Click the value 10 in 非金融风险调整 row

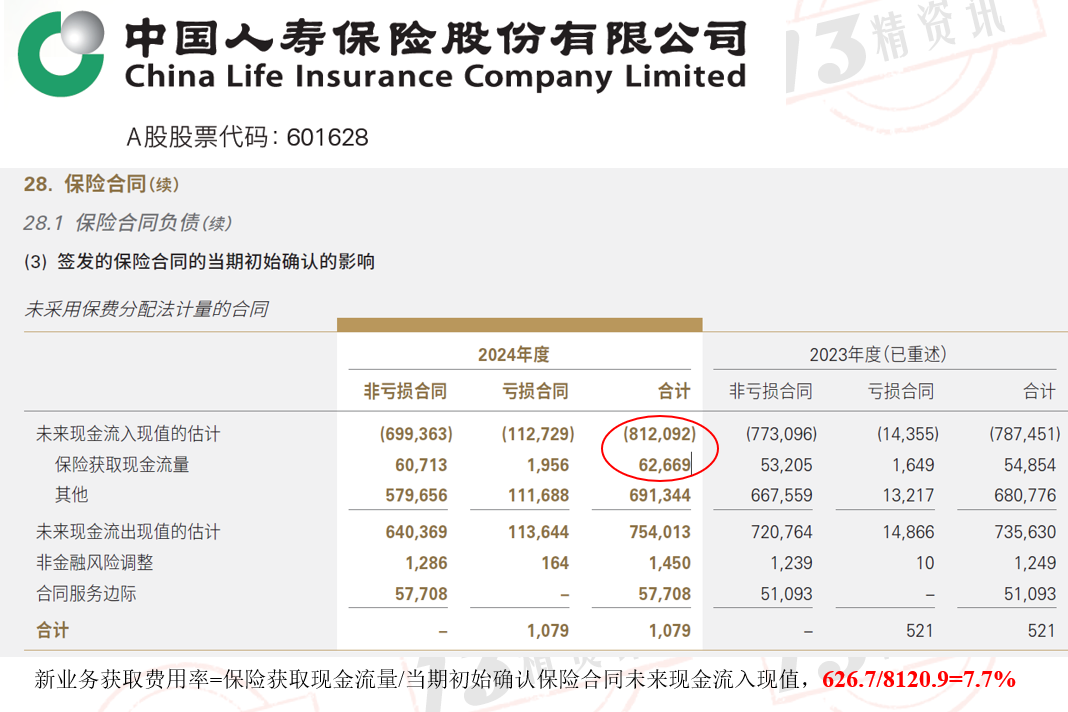pos(924,563)
